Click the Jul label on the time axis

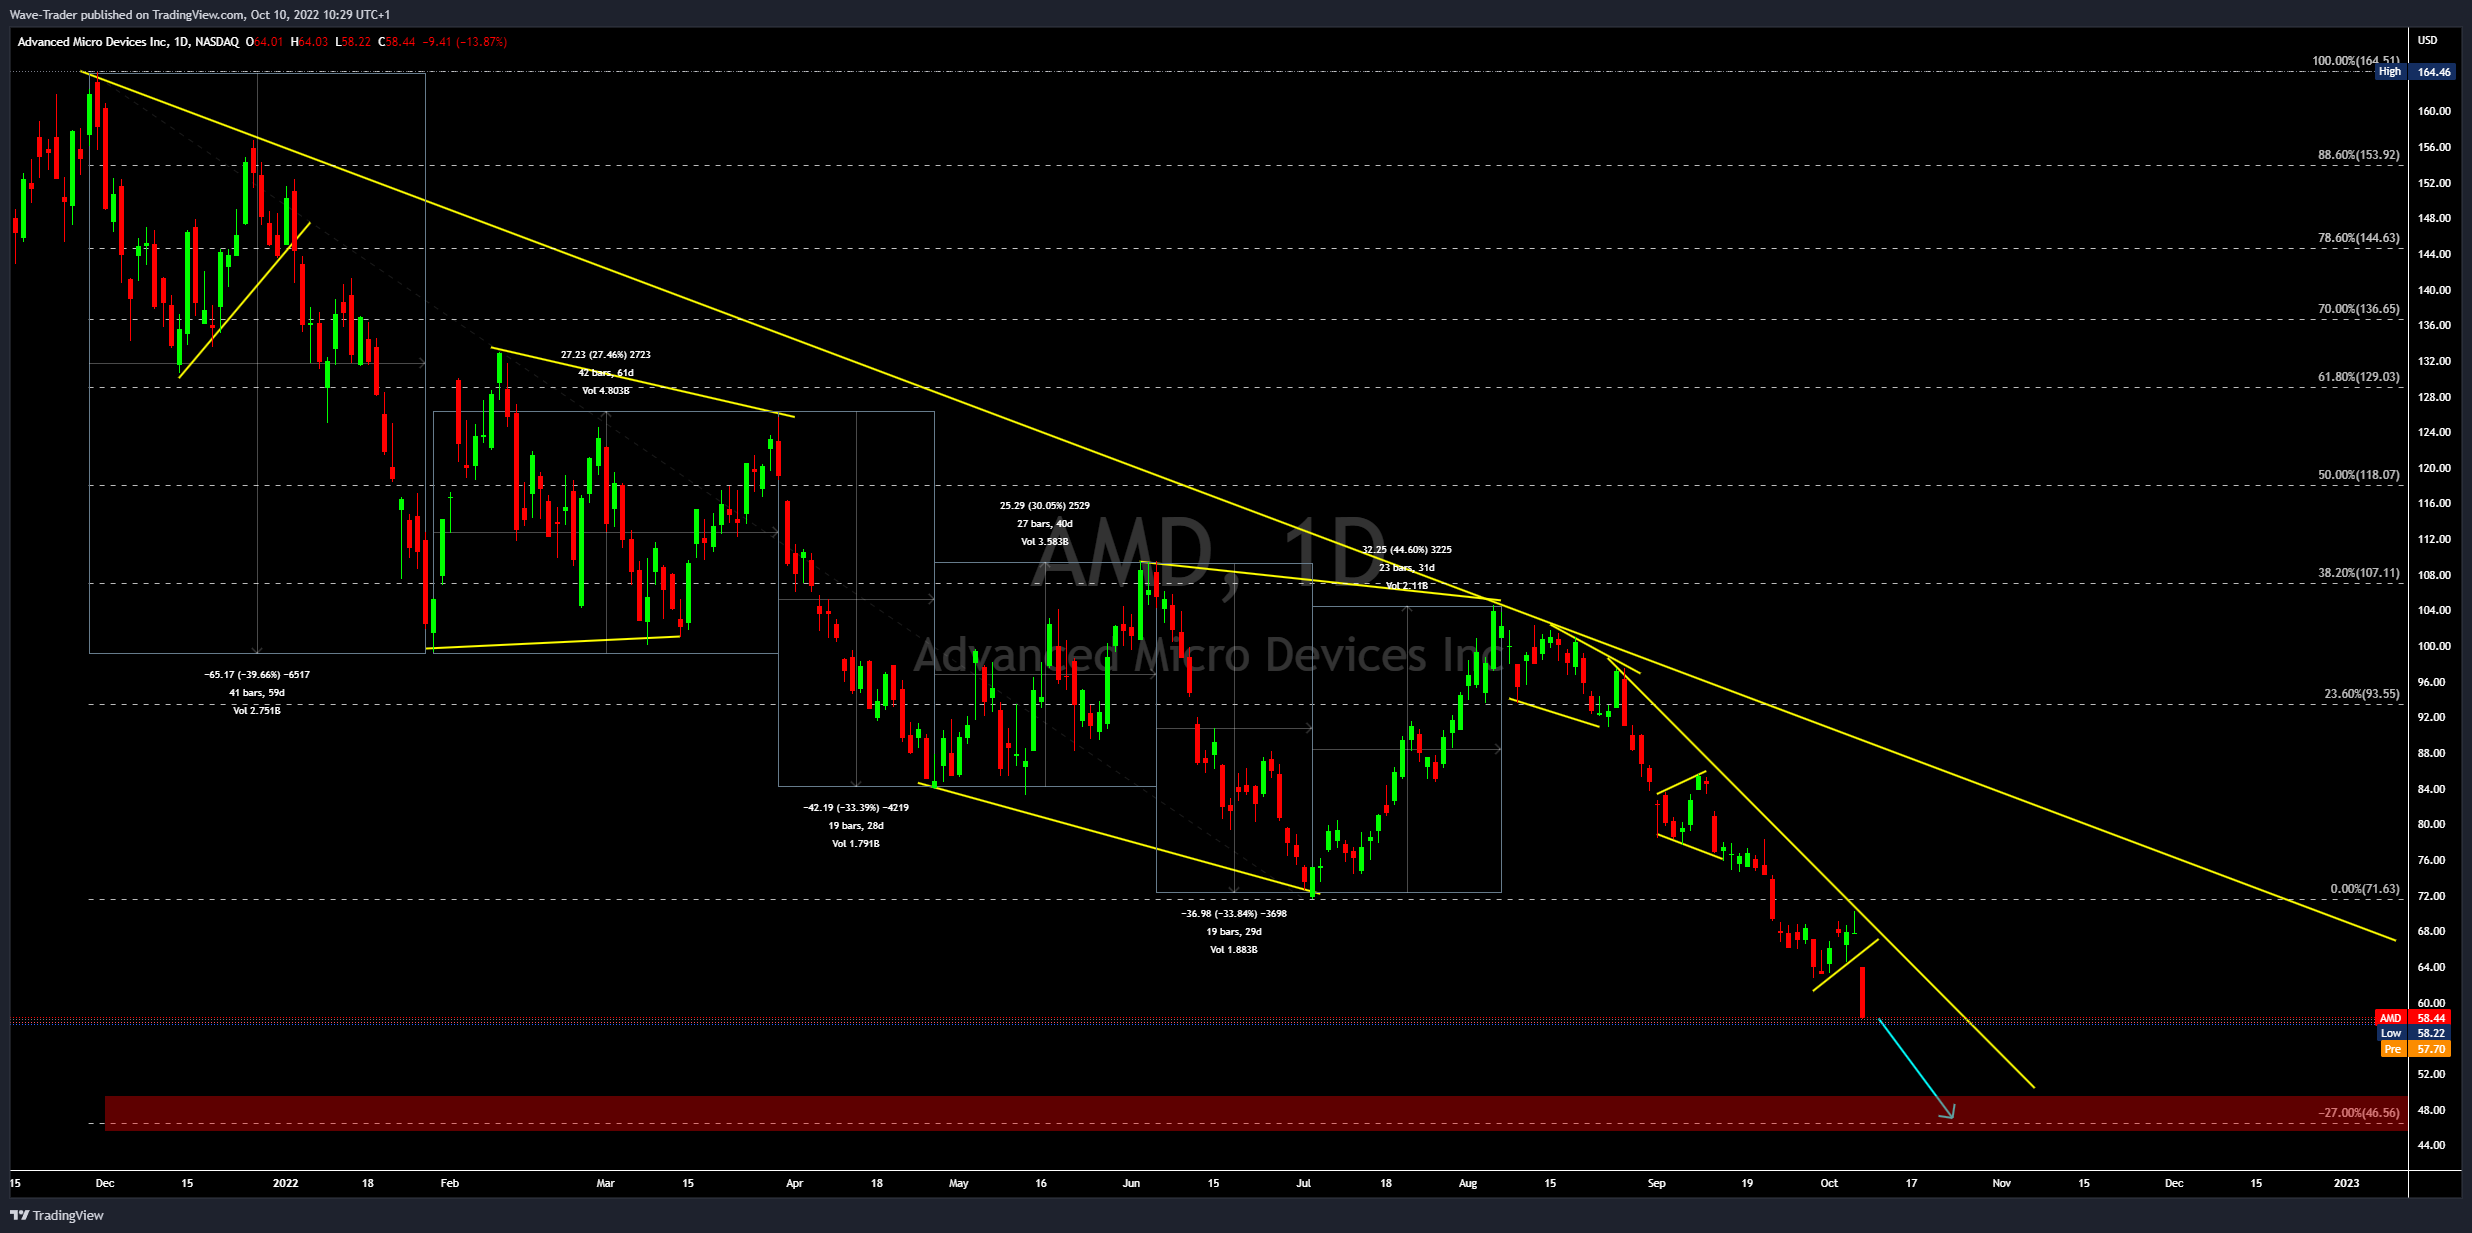tap(1304, 1183)
